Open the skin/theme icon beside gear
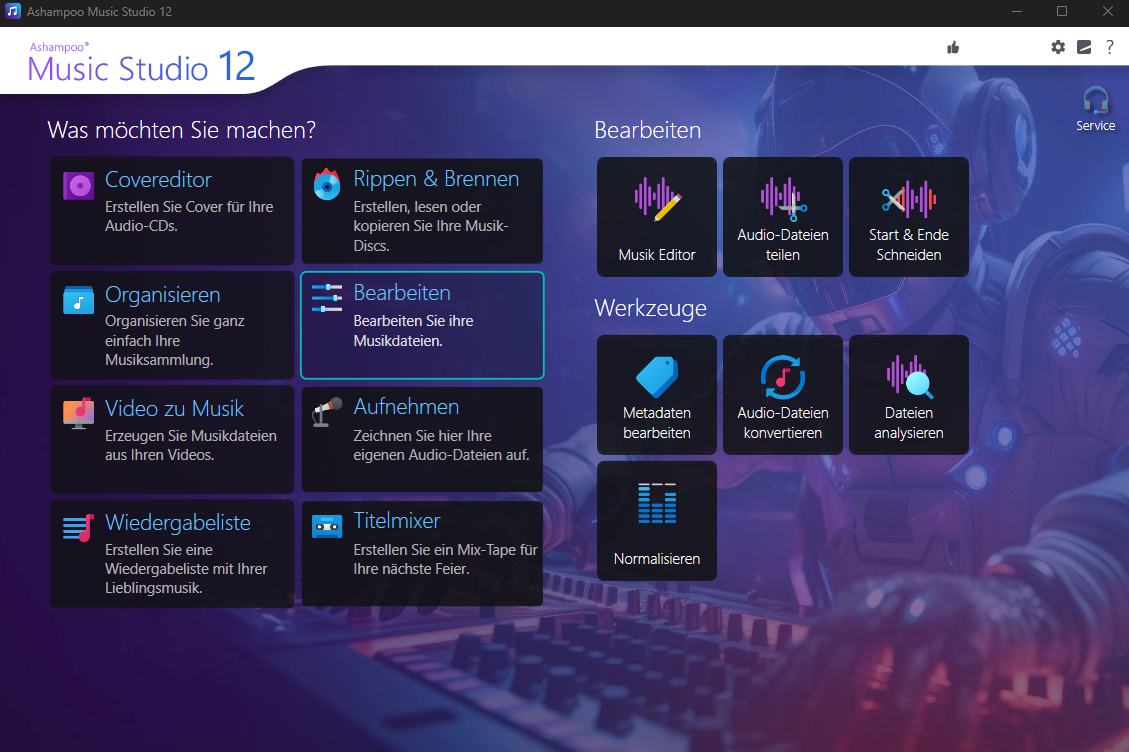This screenshot has height=752, width=1129. [1084, 47]
